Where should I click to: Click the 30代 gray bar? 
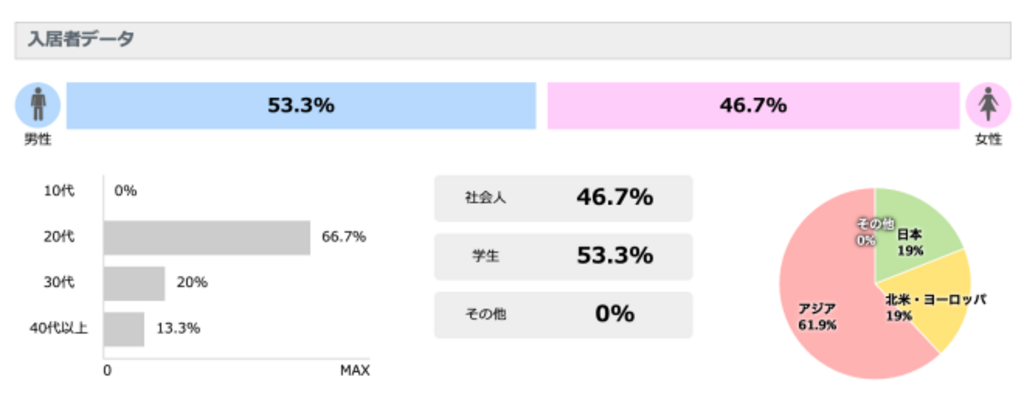134,283
